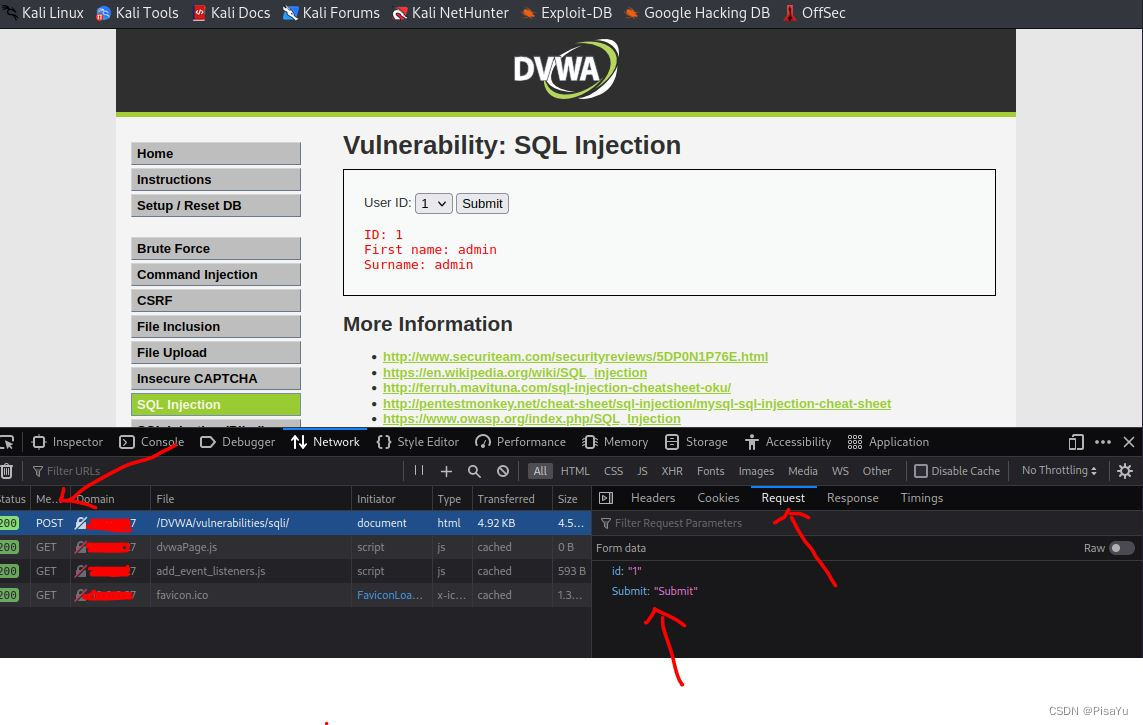Open network settings gear icon
The height and width of the screenshot is (725, 1143).
coord(1125,471)
